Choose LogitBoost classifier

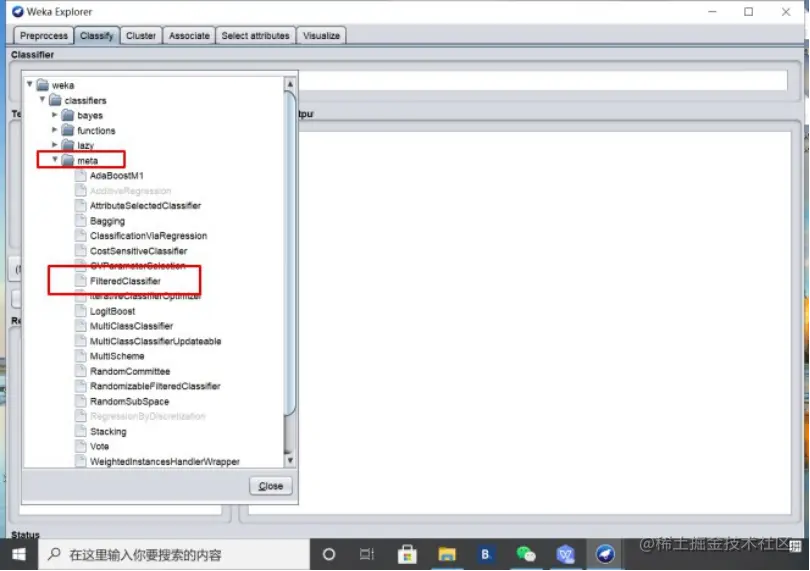[112, 312]
